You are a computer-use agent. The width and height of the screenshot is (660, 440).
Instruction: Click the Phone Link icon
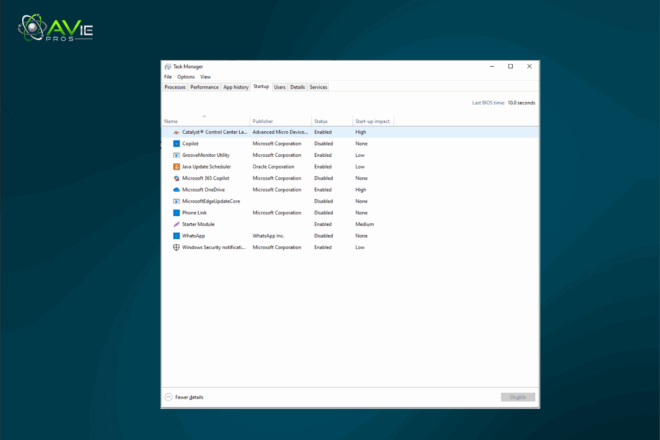tap(176, 213)
